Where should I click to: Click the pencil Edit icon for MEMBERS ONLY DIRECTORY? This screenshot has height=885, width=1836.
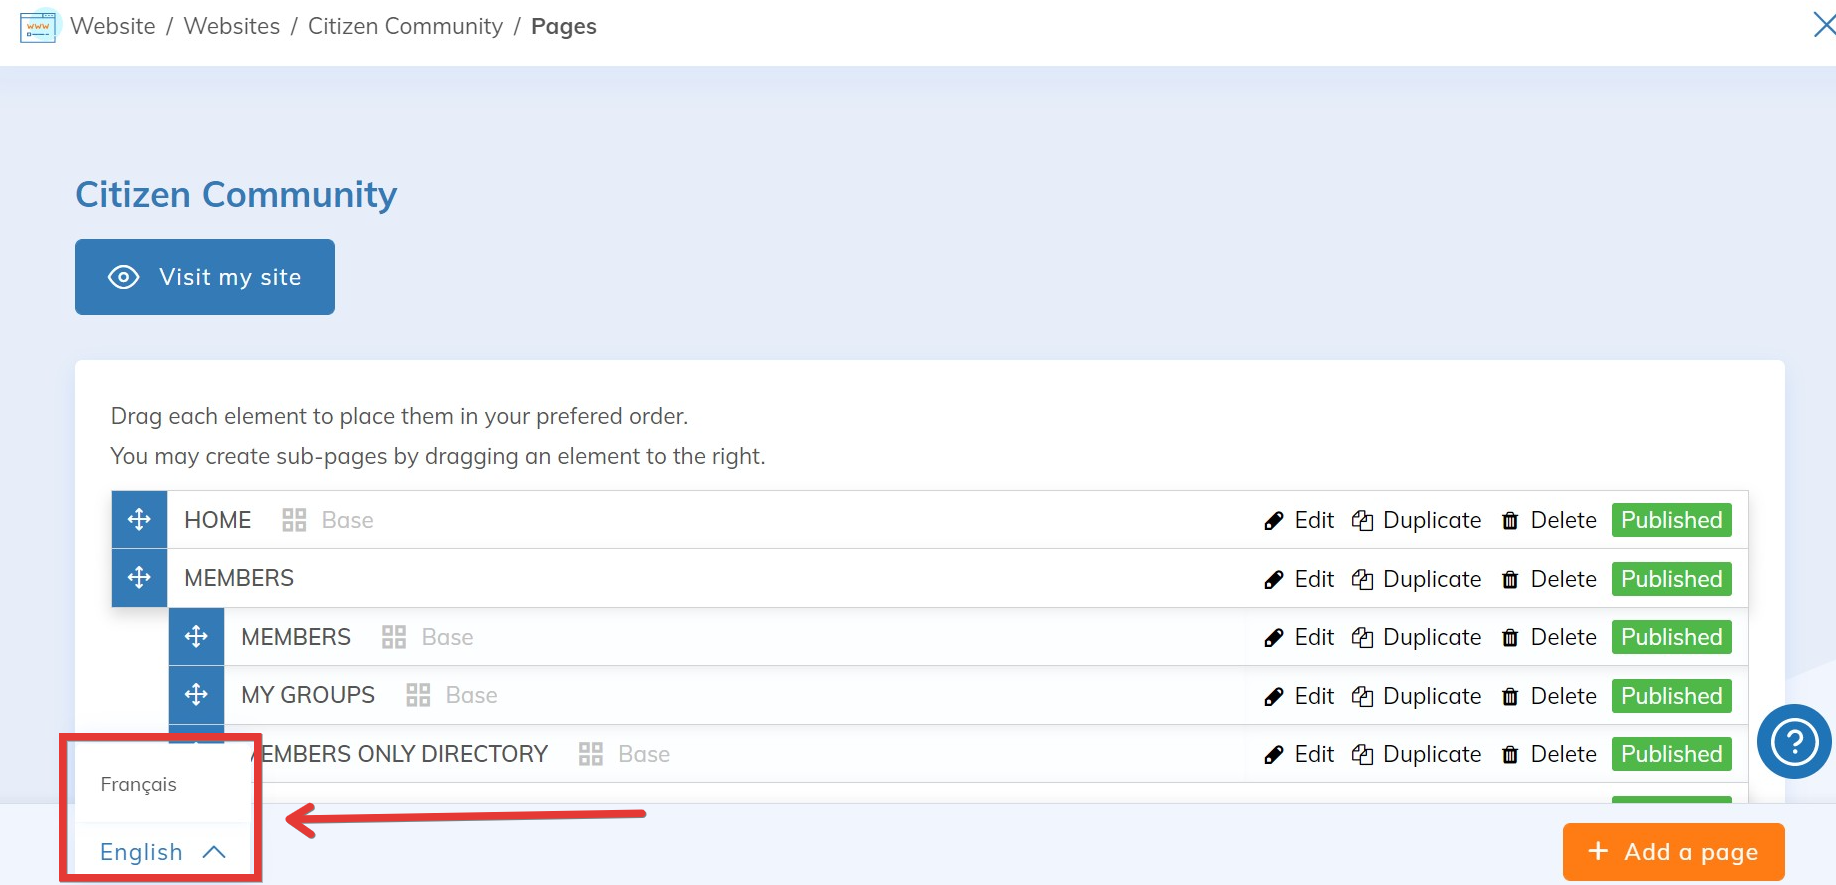(x=1273, y=755)
